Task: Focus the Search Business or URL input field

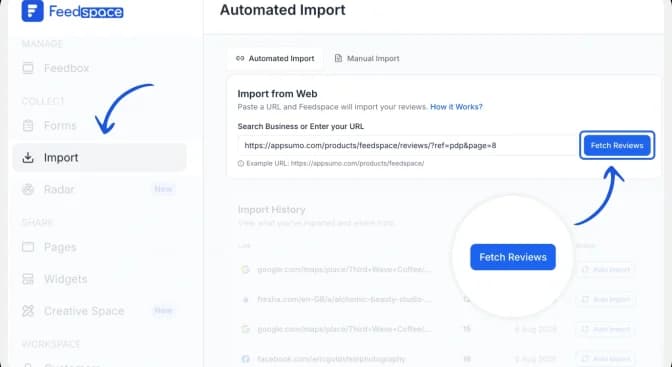Action: point(407,145)
